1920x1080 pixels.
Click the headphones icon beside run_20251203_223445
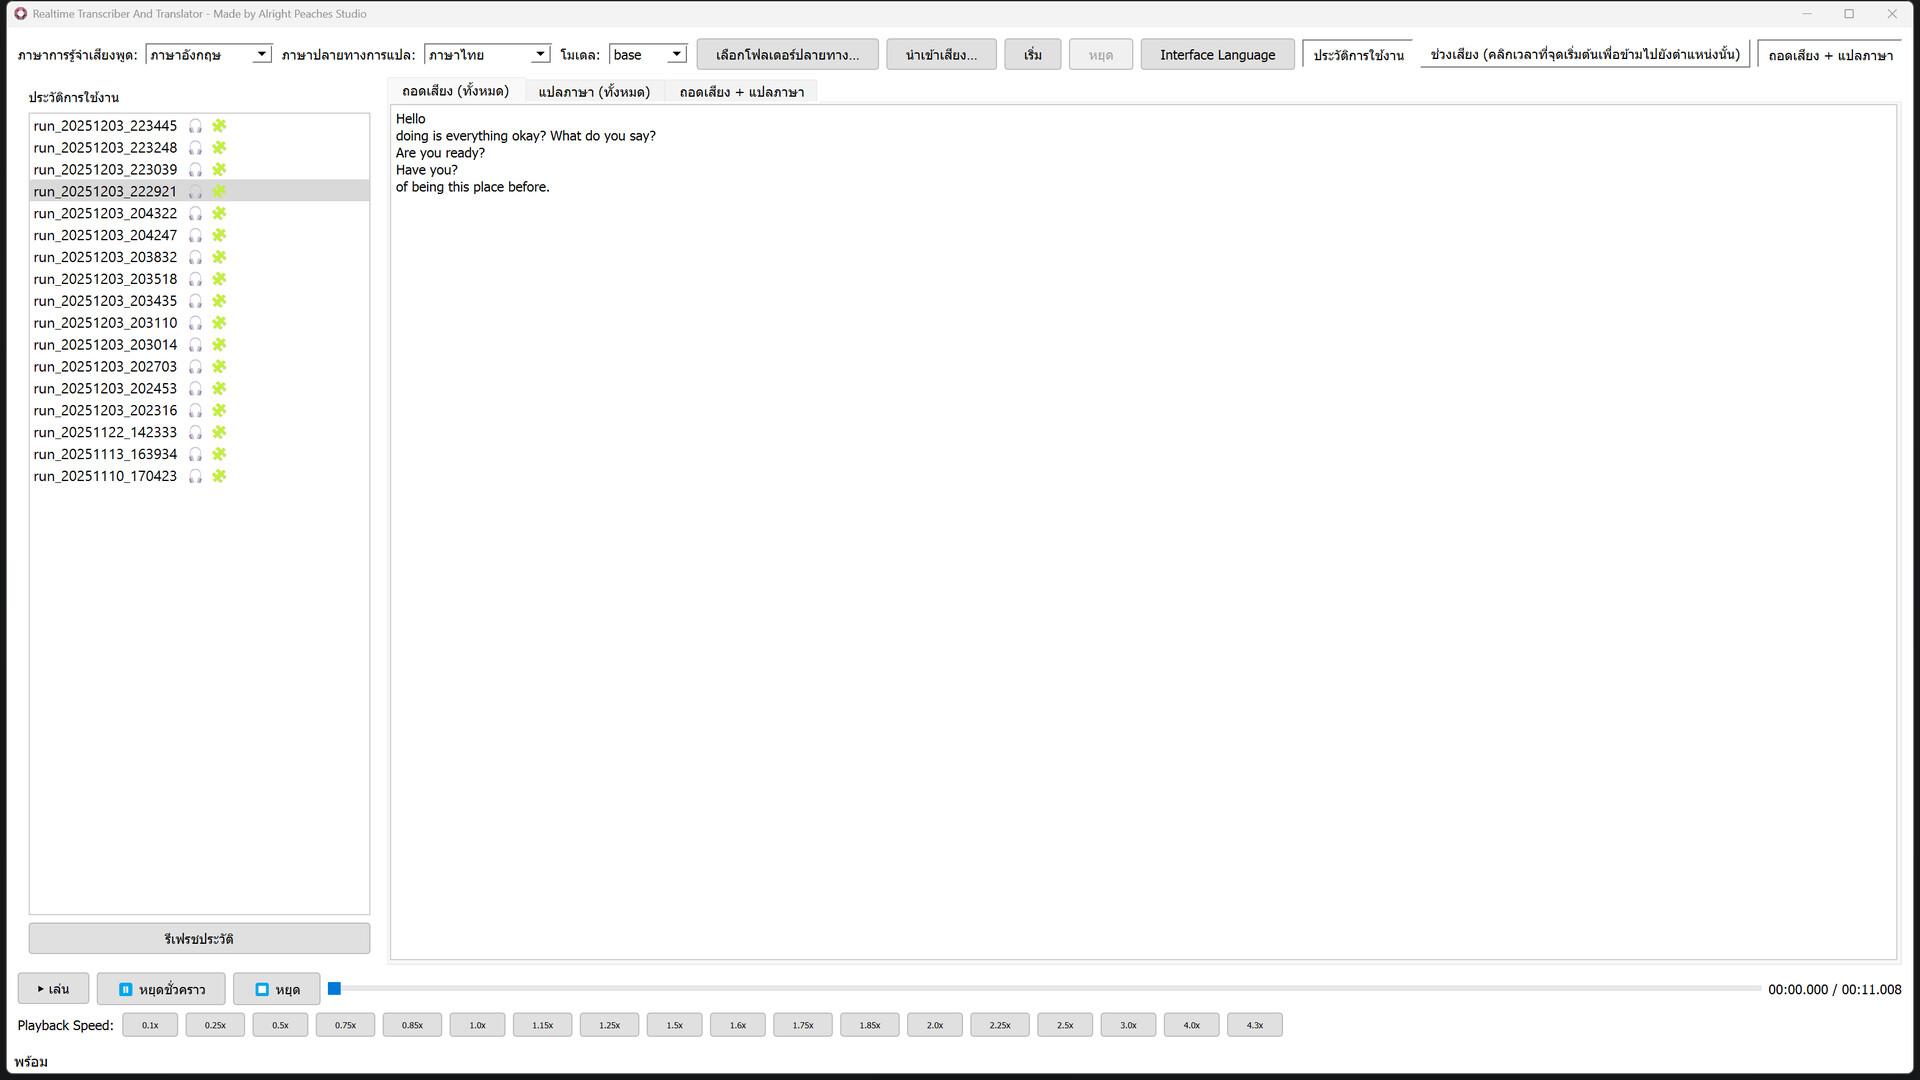click(x=196, y=126)
